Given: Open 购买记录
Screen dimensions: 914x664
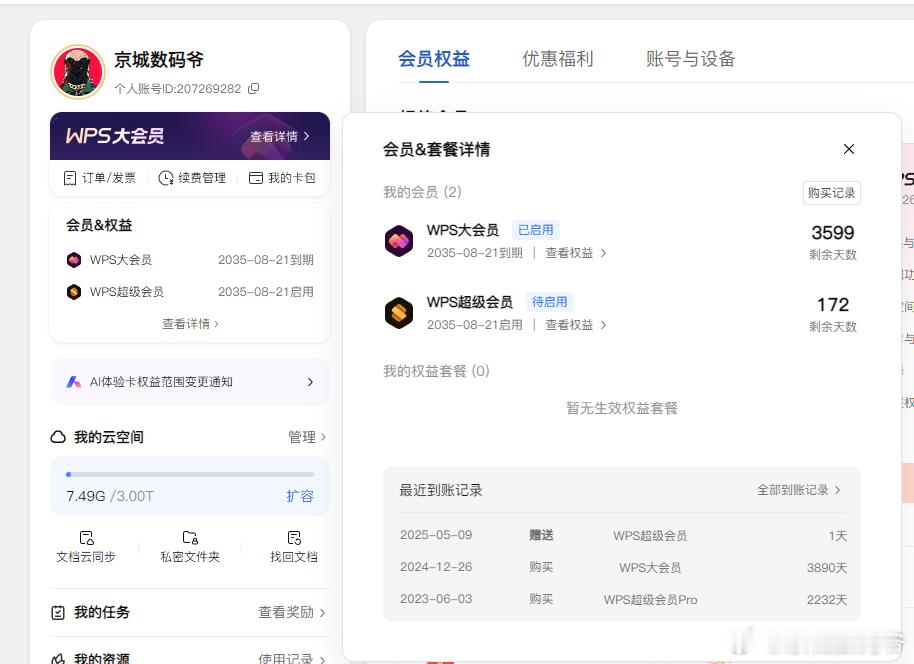Looking at the screenshot, I should pos(830,193).
